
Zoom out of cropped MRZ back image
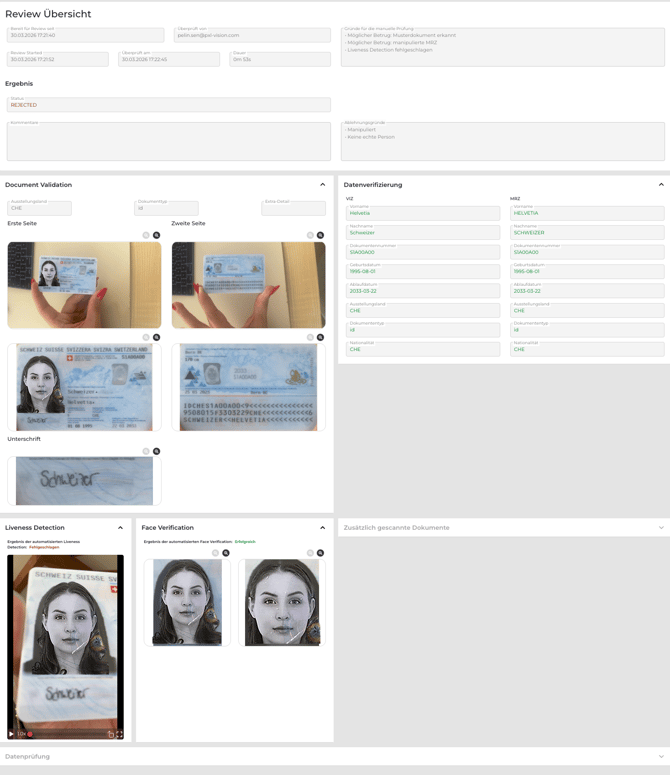(x=310, y=337)
